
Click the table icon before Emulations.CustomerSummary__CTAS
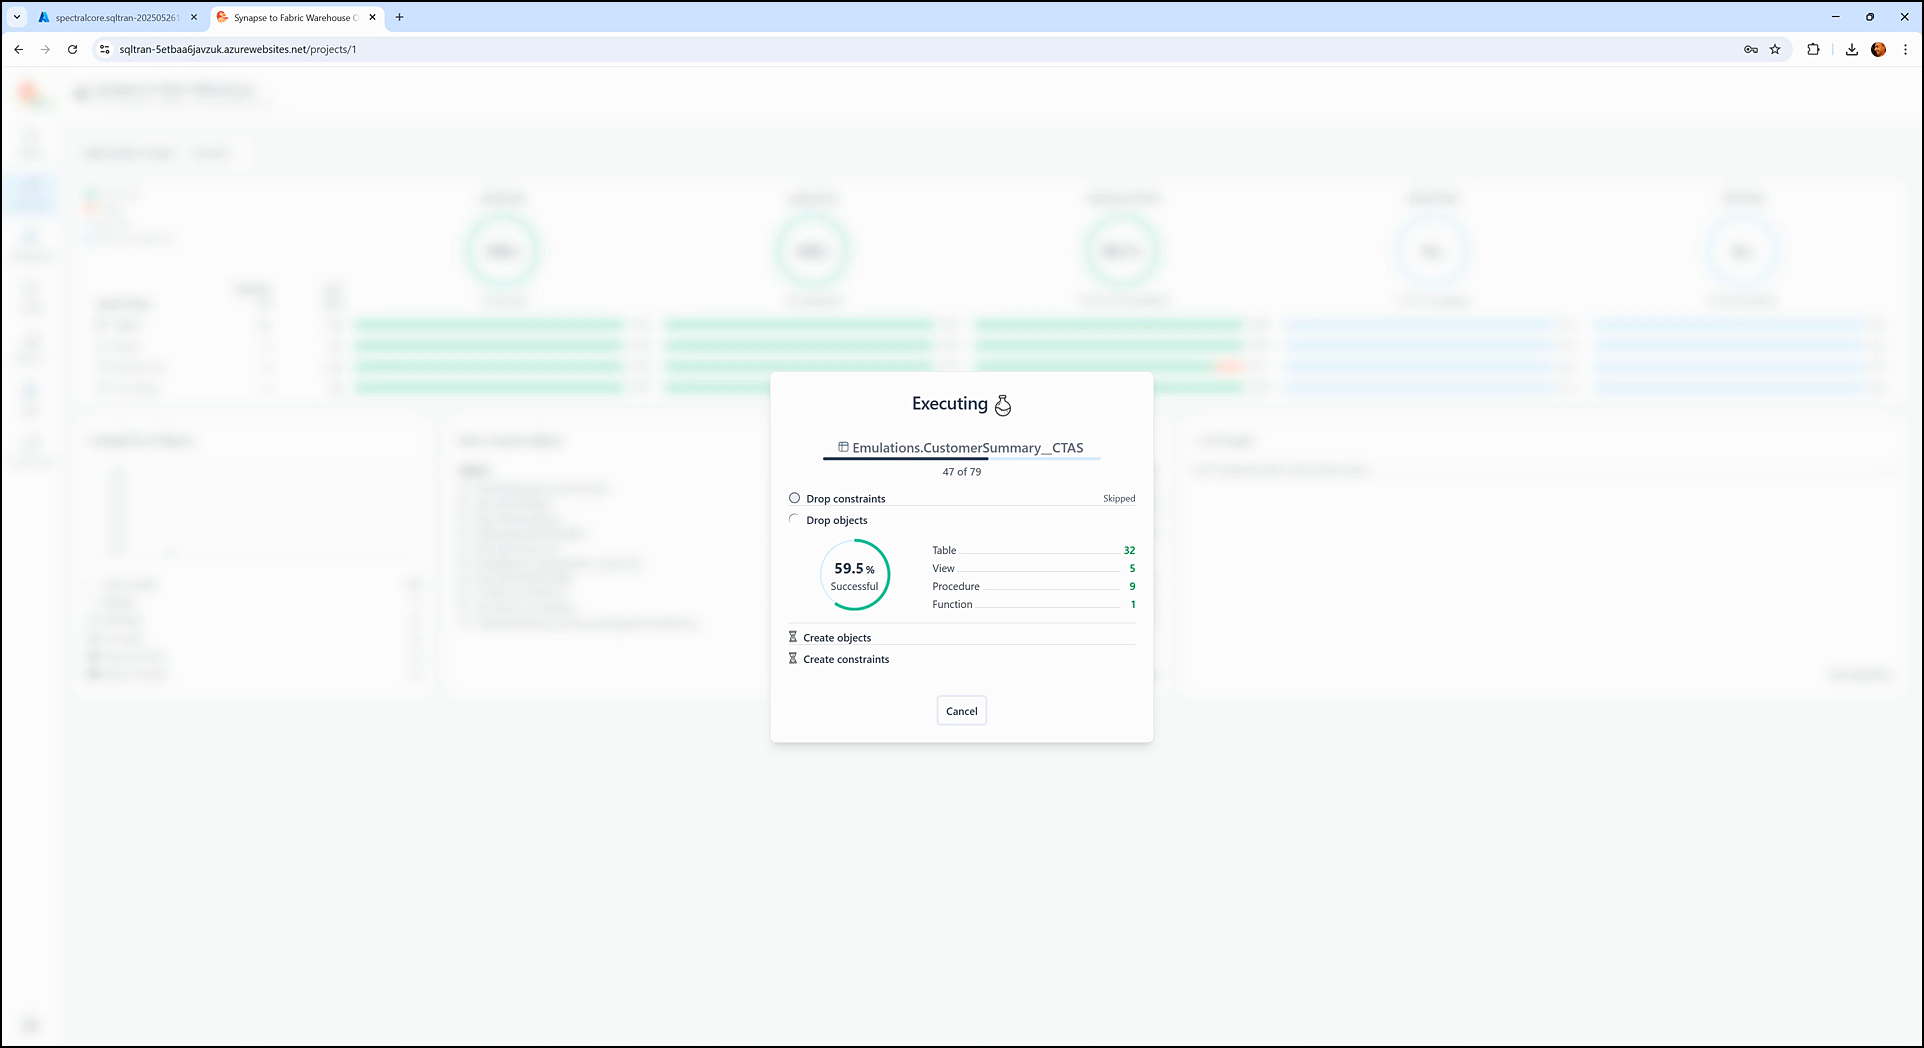tap(843, 447)
